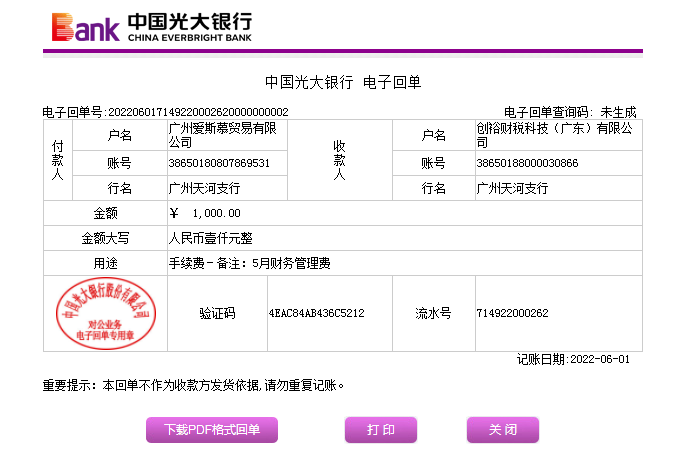Select the payee account number 38650188000030866
Viewport: 697px width, 458px height.
click(527, 163)
